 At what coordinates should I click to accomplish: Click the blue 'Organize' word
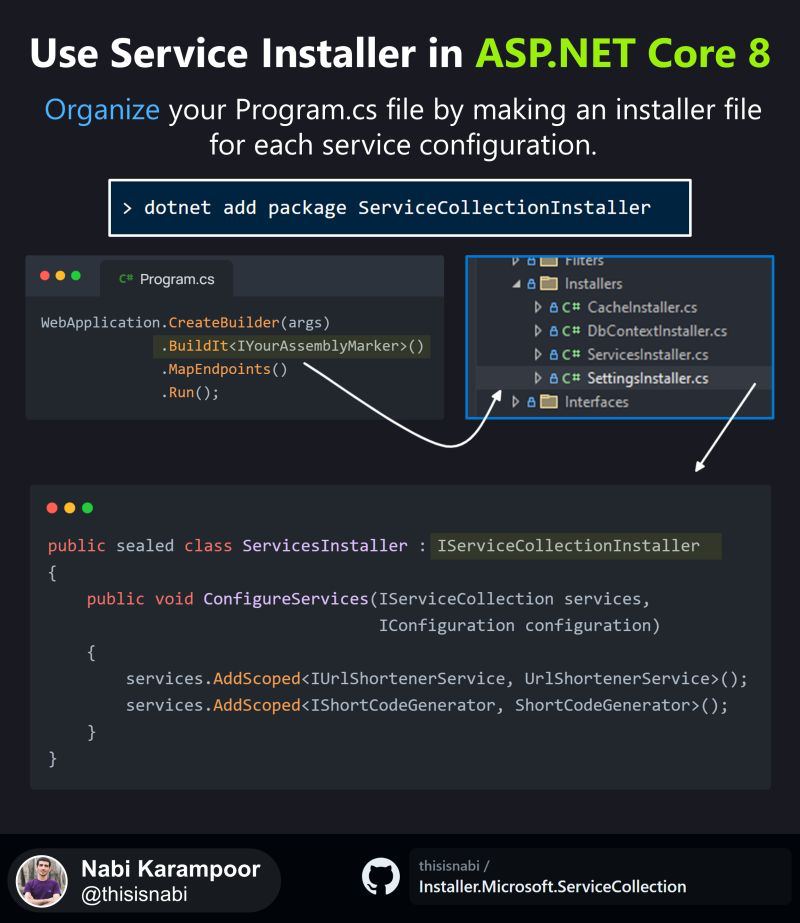[x=102, y=110]
